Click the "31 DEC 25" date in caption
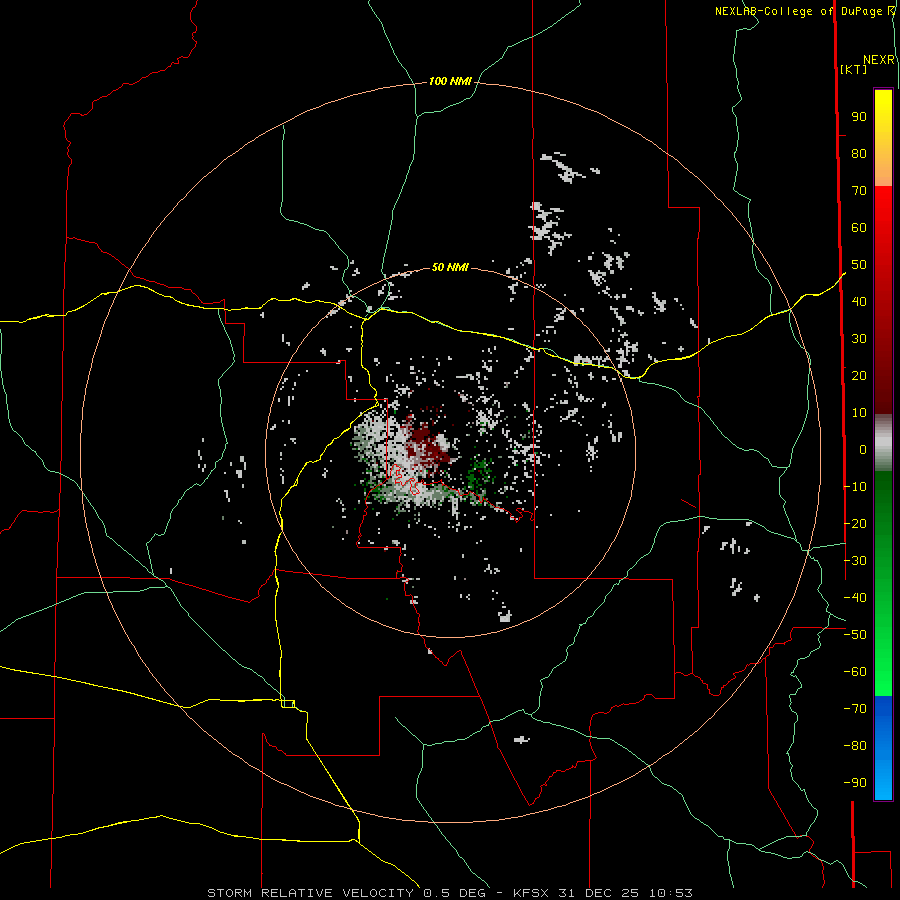Image resolution: width=900 pixels, height=900 pixels. [599, 893]
